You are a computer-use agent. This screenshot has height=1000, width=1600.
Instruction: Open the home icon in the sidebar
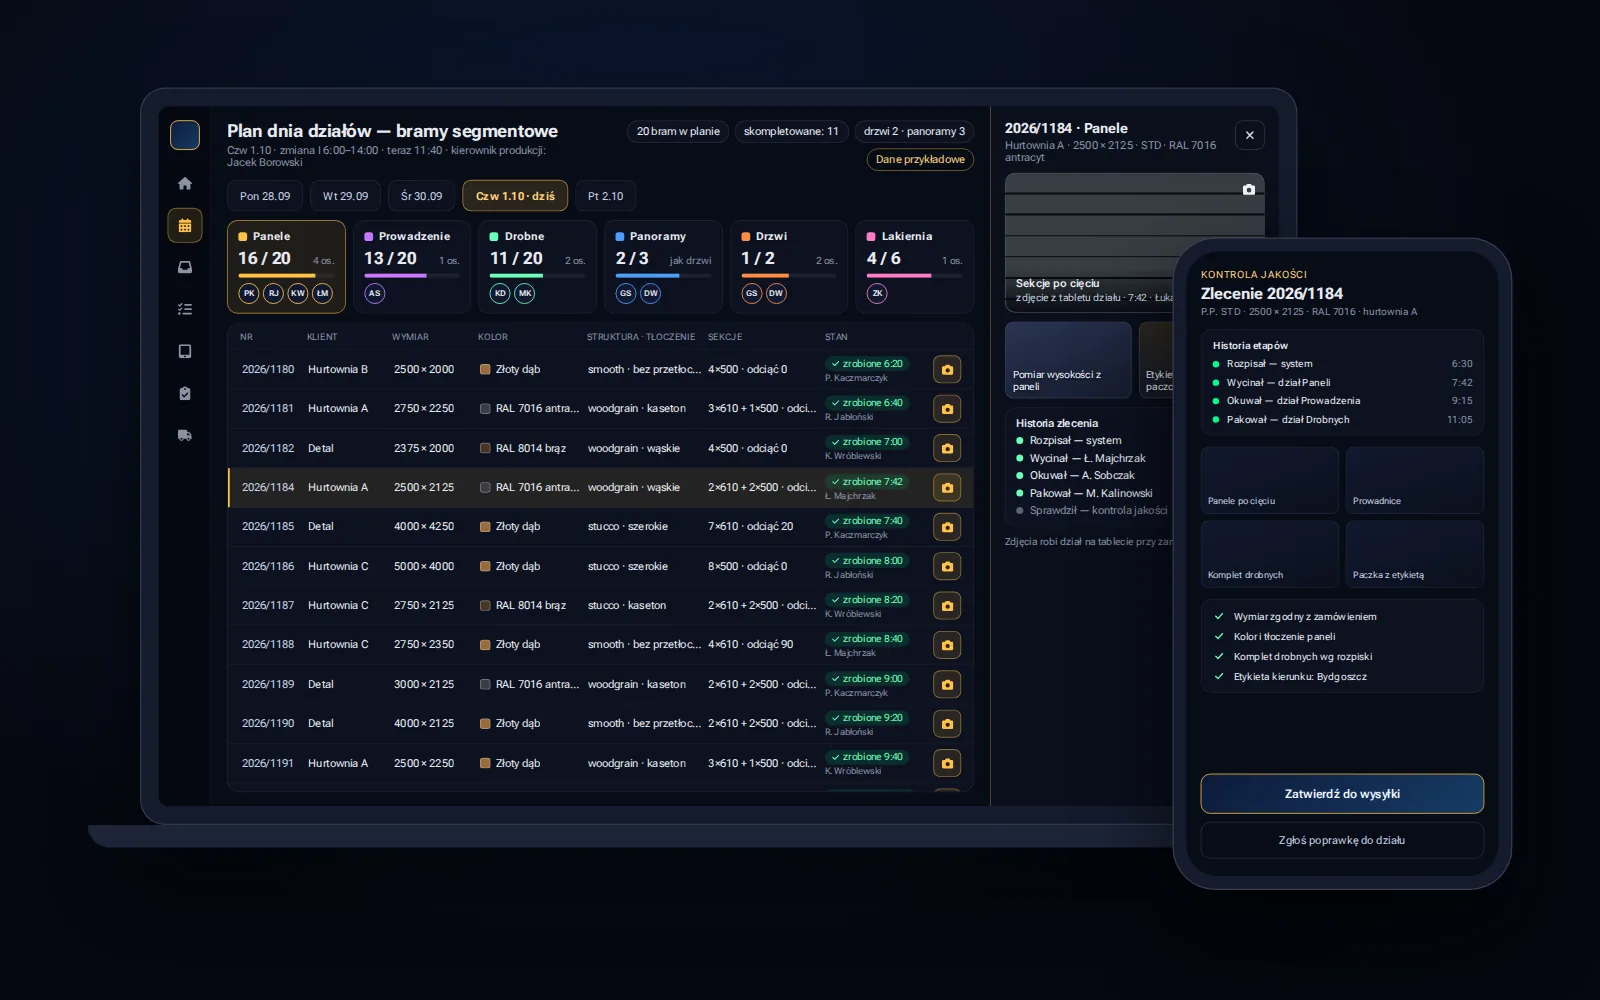point(185,183)
